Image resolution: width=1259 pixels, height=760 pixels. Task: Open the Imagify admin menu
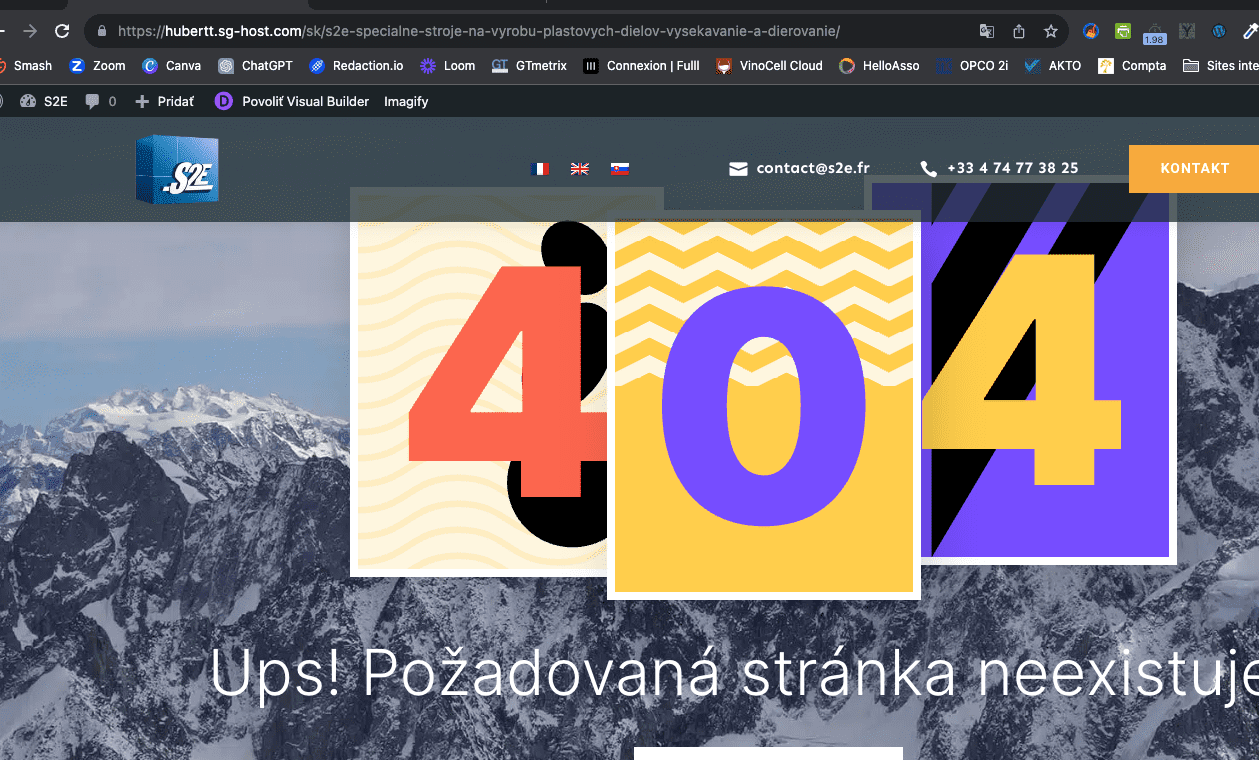[406, 101]
